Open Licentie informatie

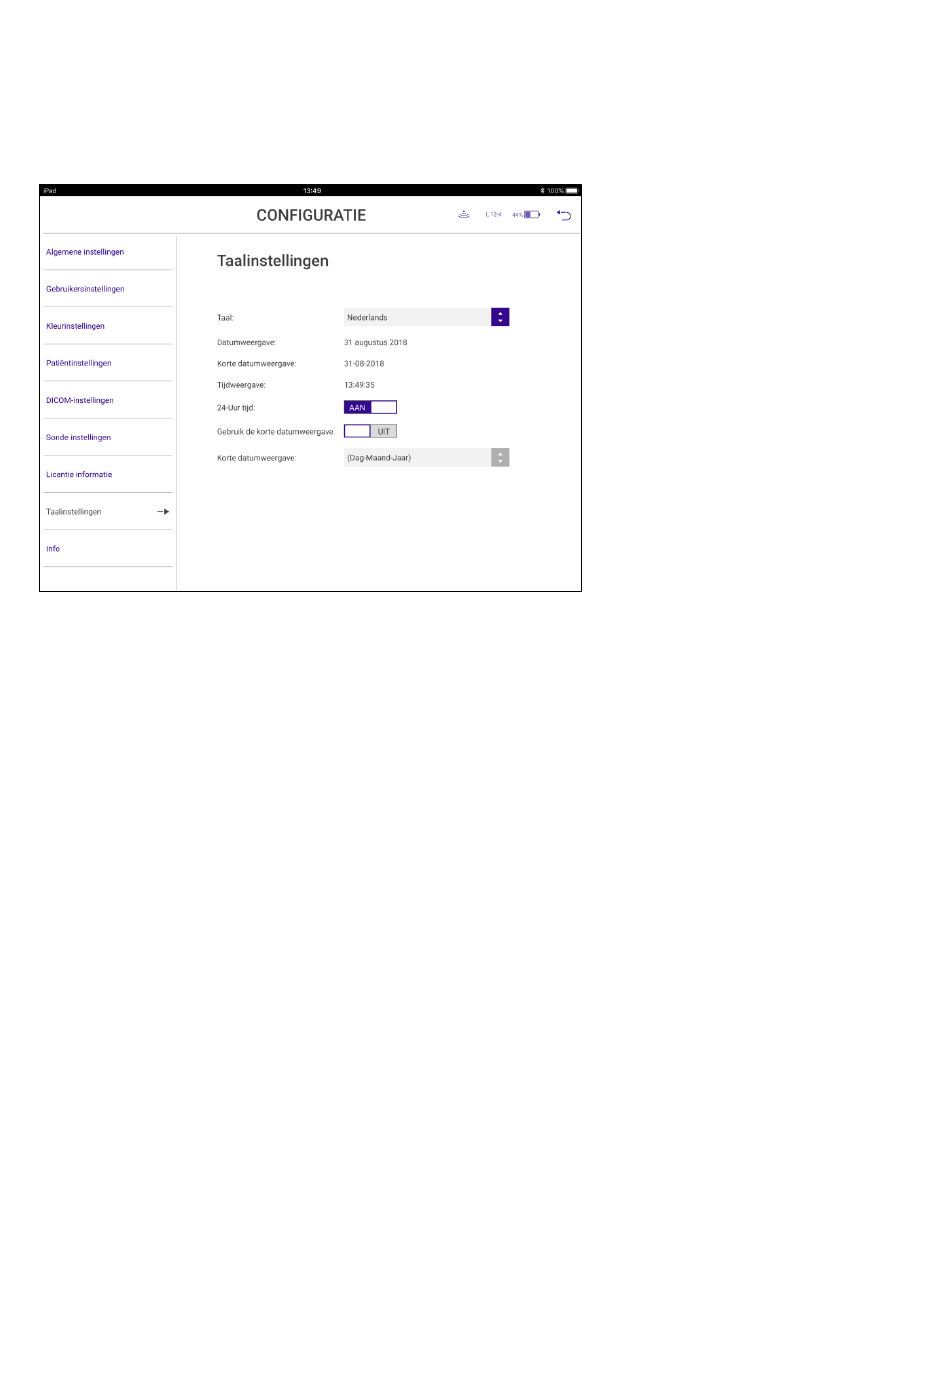79,474
